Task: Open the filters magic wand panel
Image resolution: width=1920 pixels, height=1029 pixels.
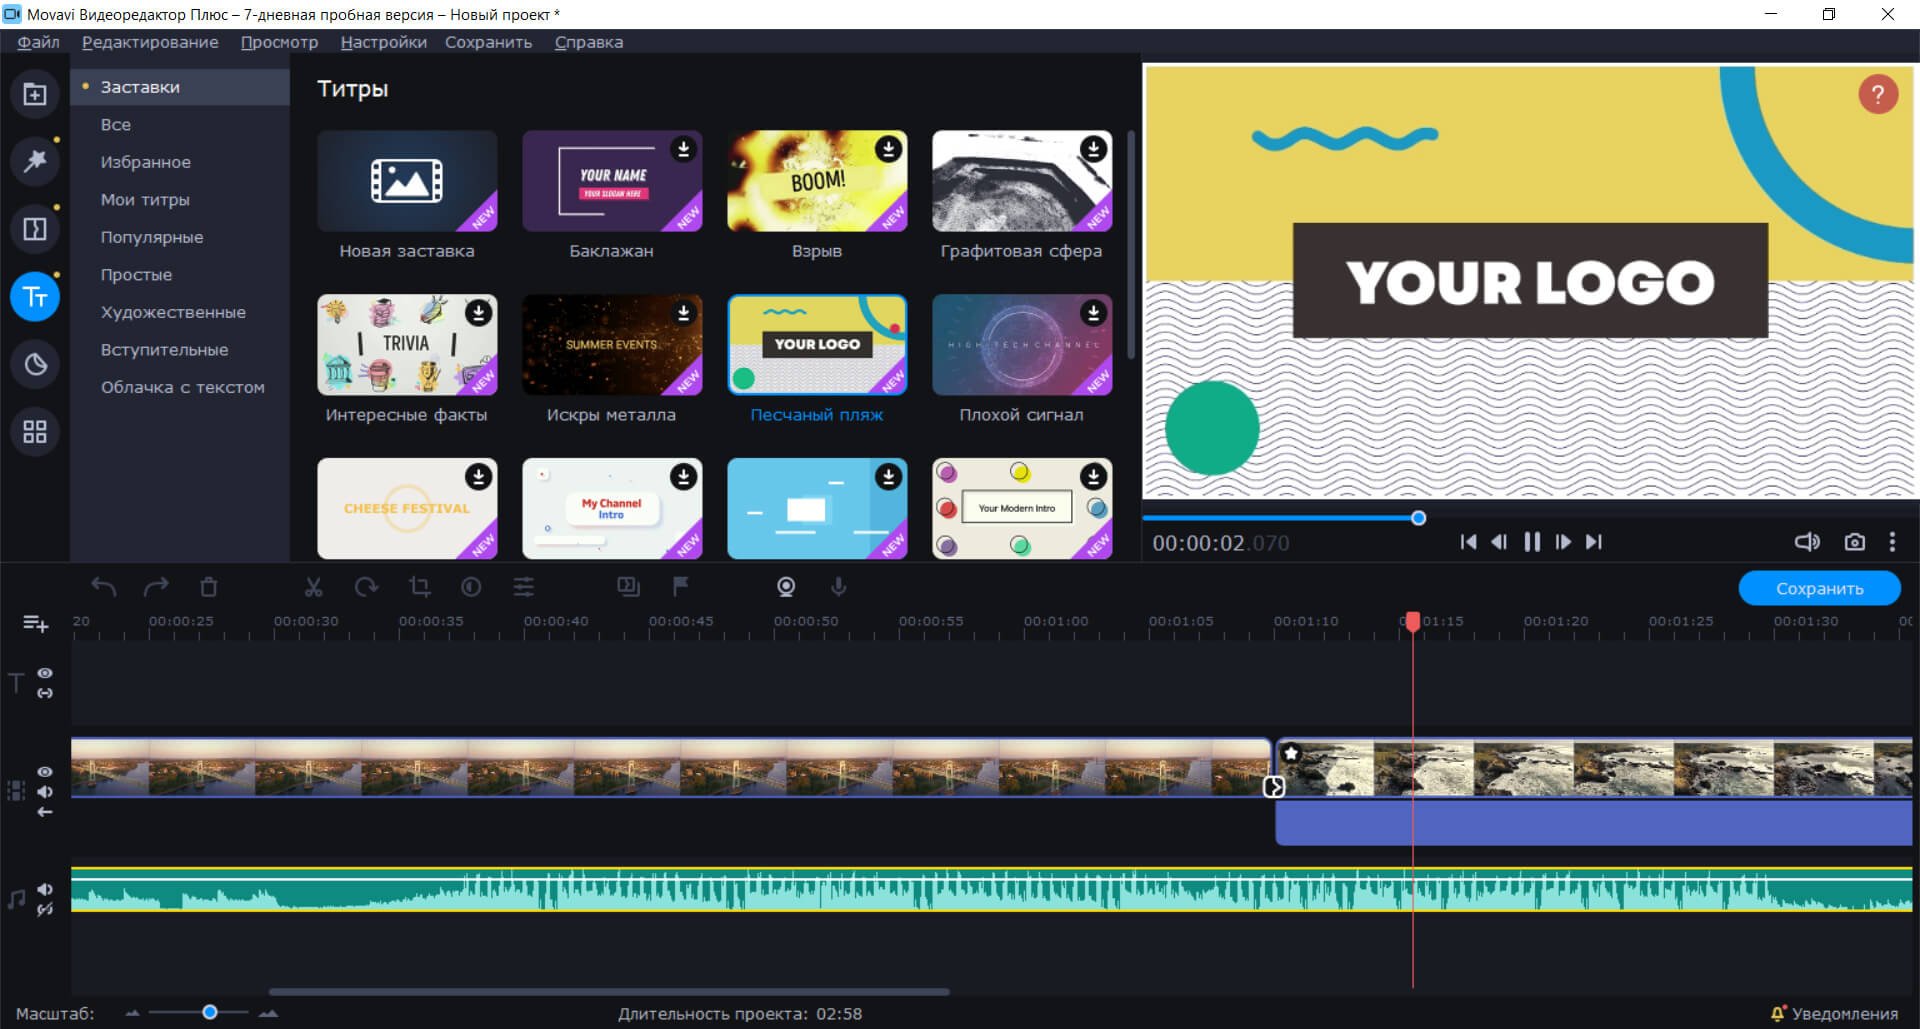Action: 35,160
